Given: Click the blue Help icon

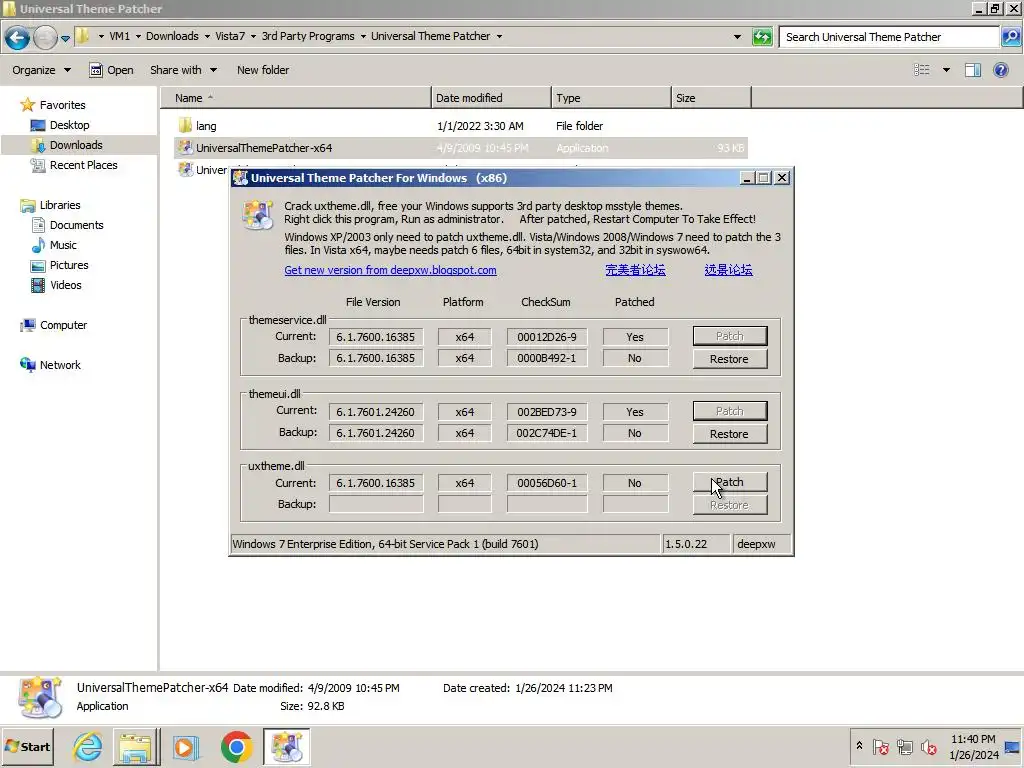Looking at the screenshot, I should [1000, 70].
